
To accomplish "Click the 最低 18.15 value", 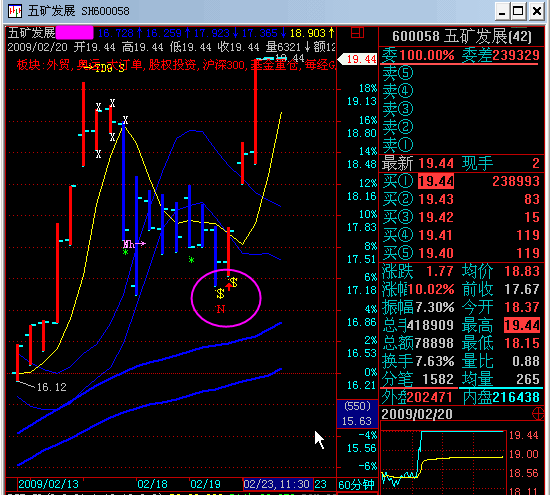I will tap(522, 343).
